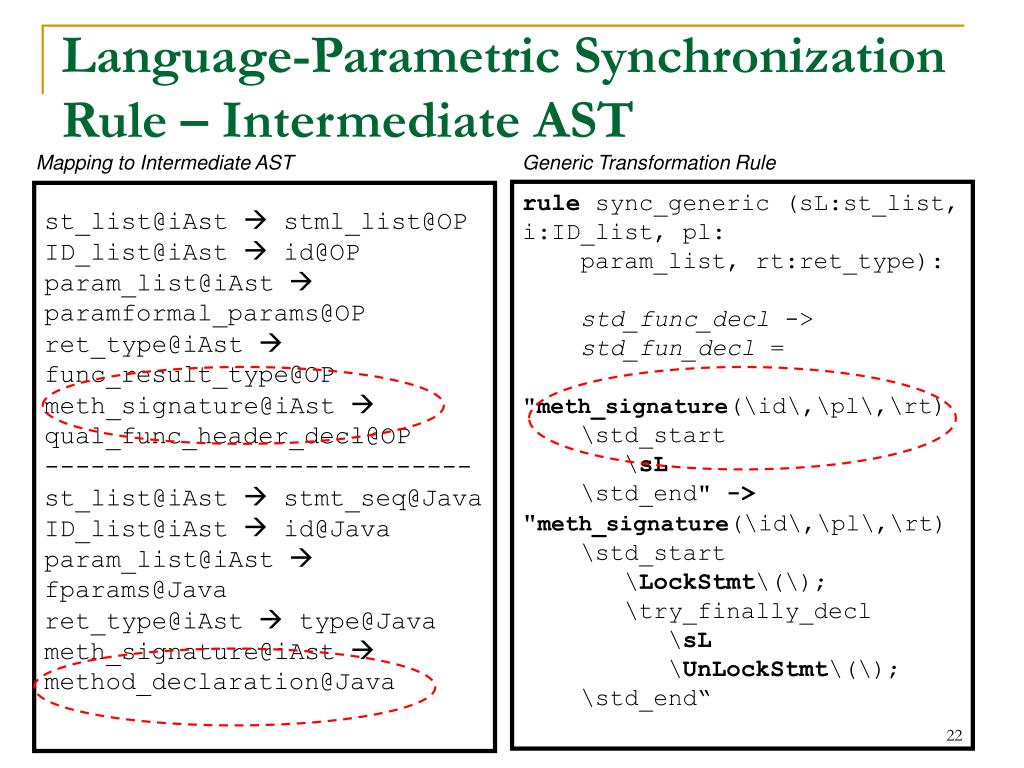
Task: Select the "param_list, rt:ret_type):" line
Action: tap(761, 263)
